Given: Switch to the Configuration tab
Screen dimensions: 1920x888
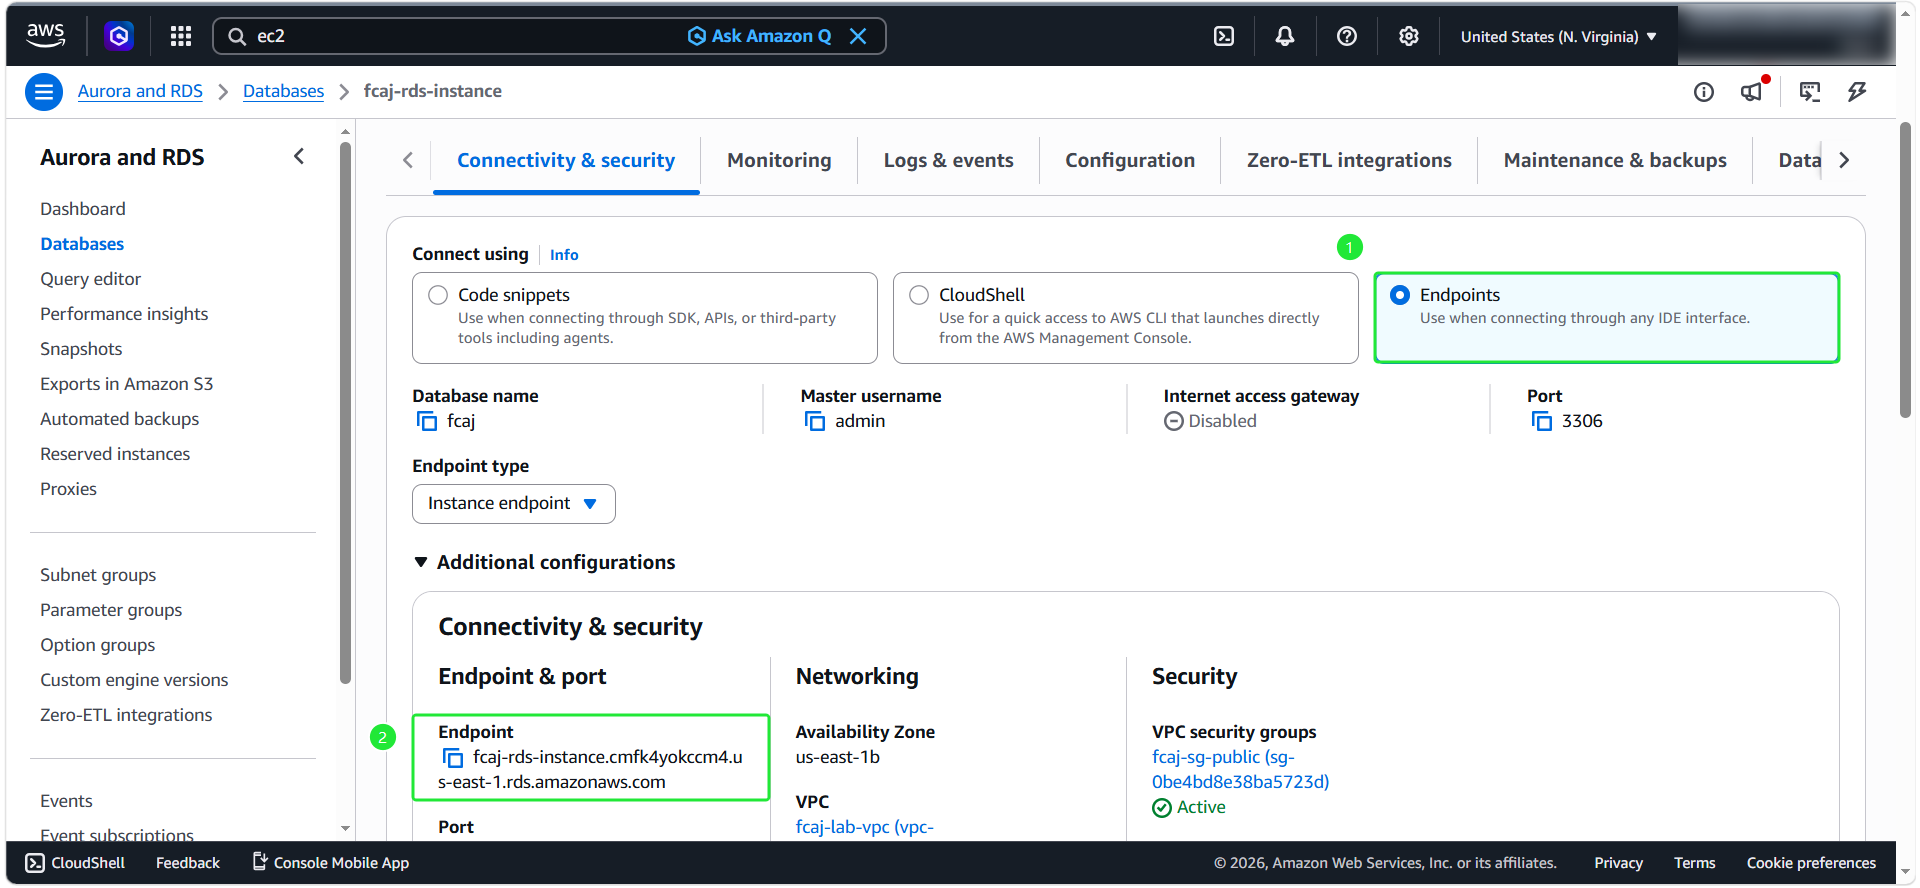Looking at the screenshot, I should [1130, 161].
